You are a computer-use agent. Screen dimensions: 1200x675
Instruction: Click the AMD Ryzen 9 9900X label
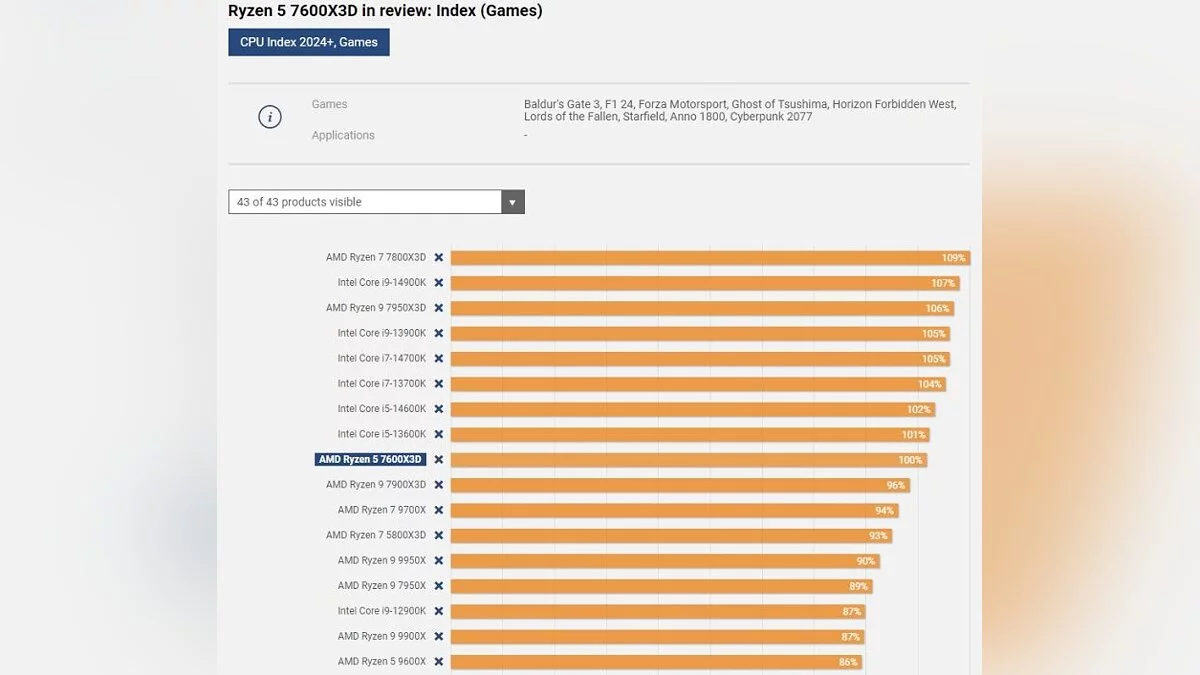pos(382,636)
